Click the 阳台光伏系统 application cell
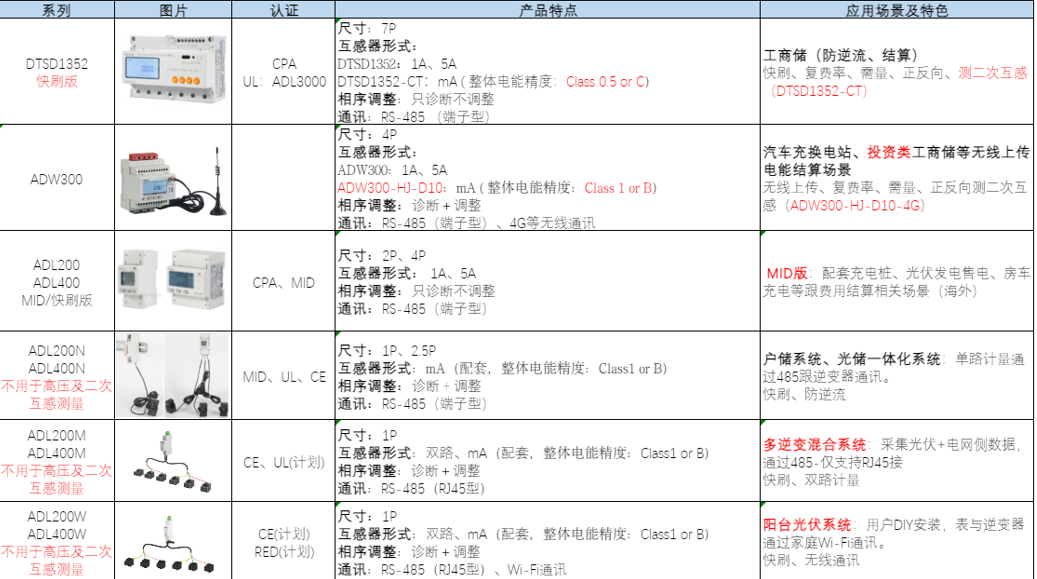The height and width of the screenshot is (579, 1037). pyautogui.click(x=895, y=542)
